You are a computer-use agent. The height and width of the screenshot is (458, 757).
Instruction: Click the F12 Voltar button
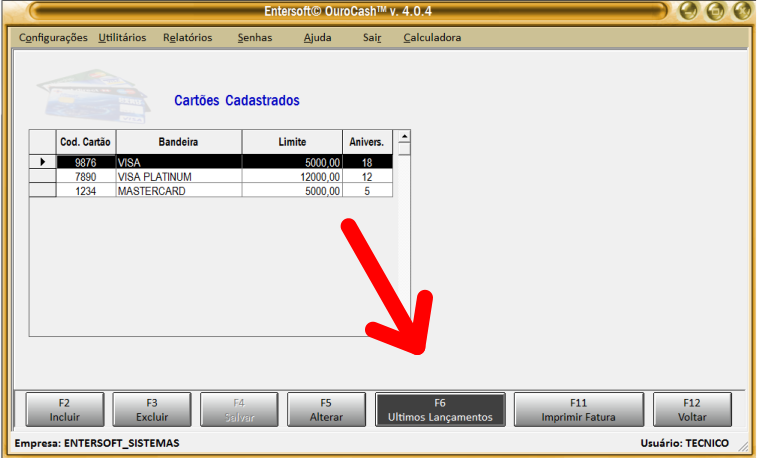(692, 410)
